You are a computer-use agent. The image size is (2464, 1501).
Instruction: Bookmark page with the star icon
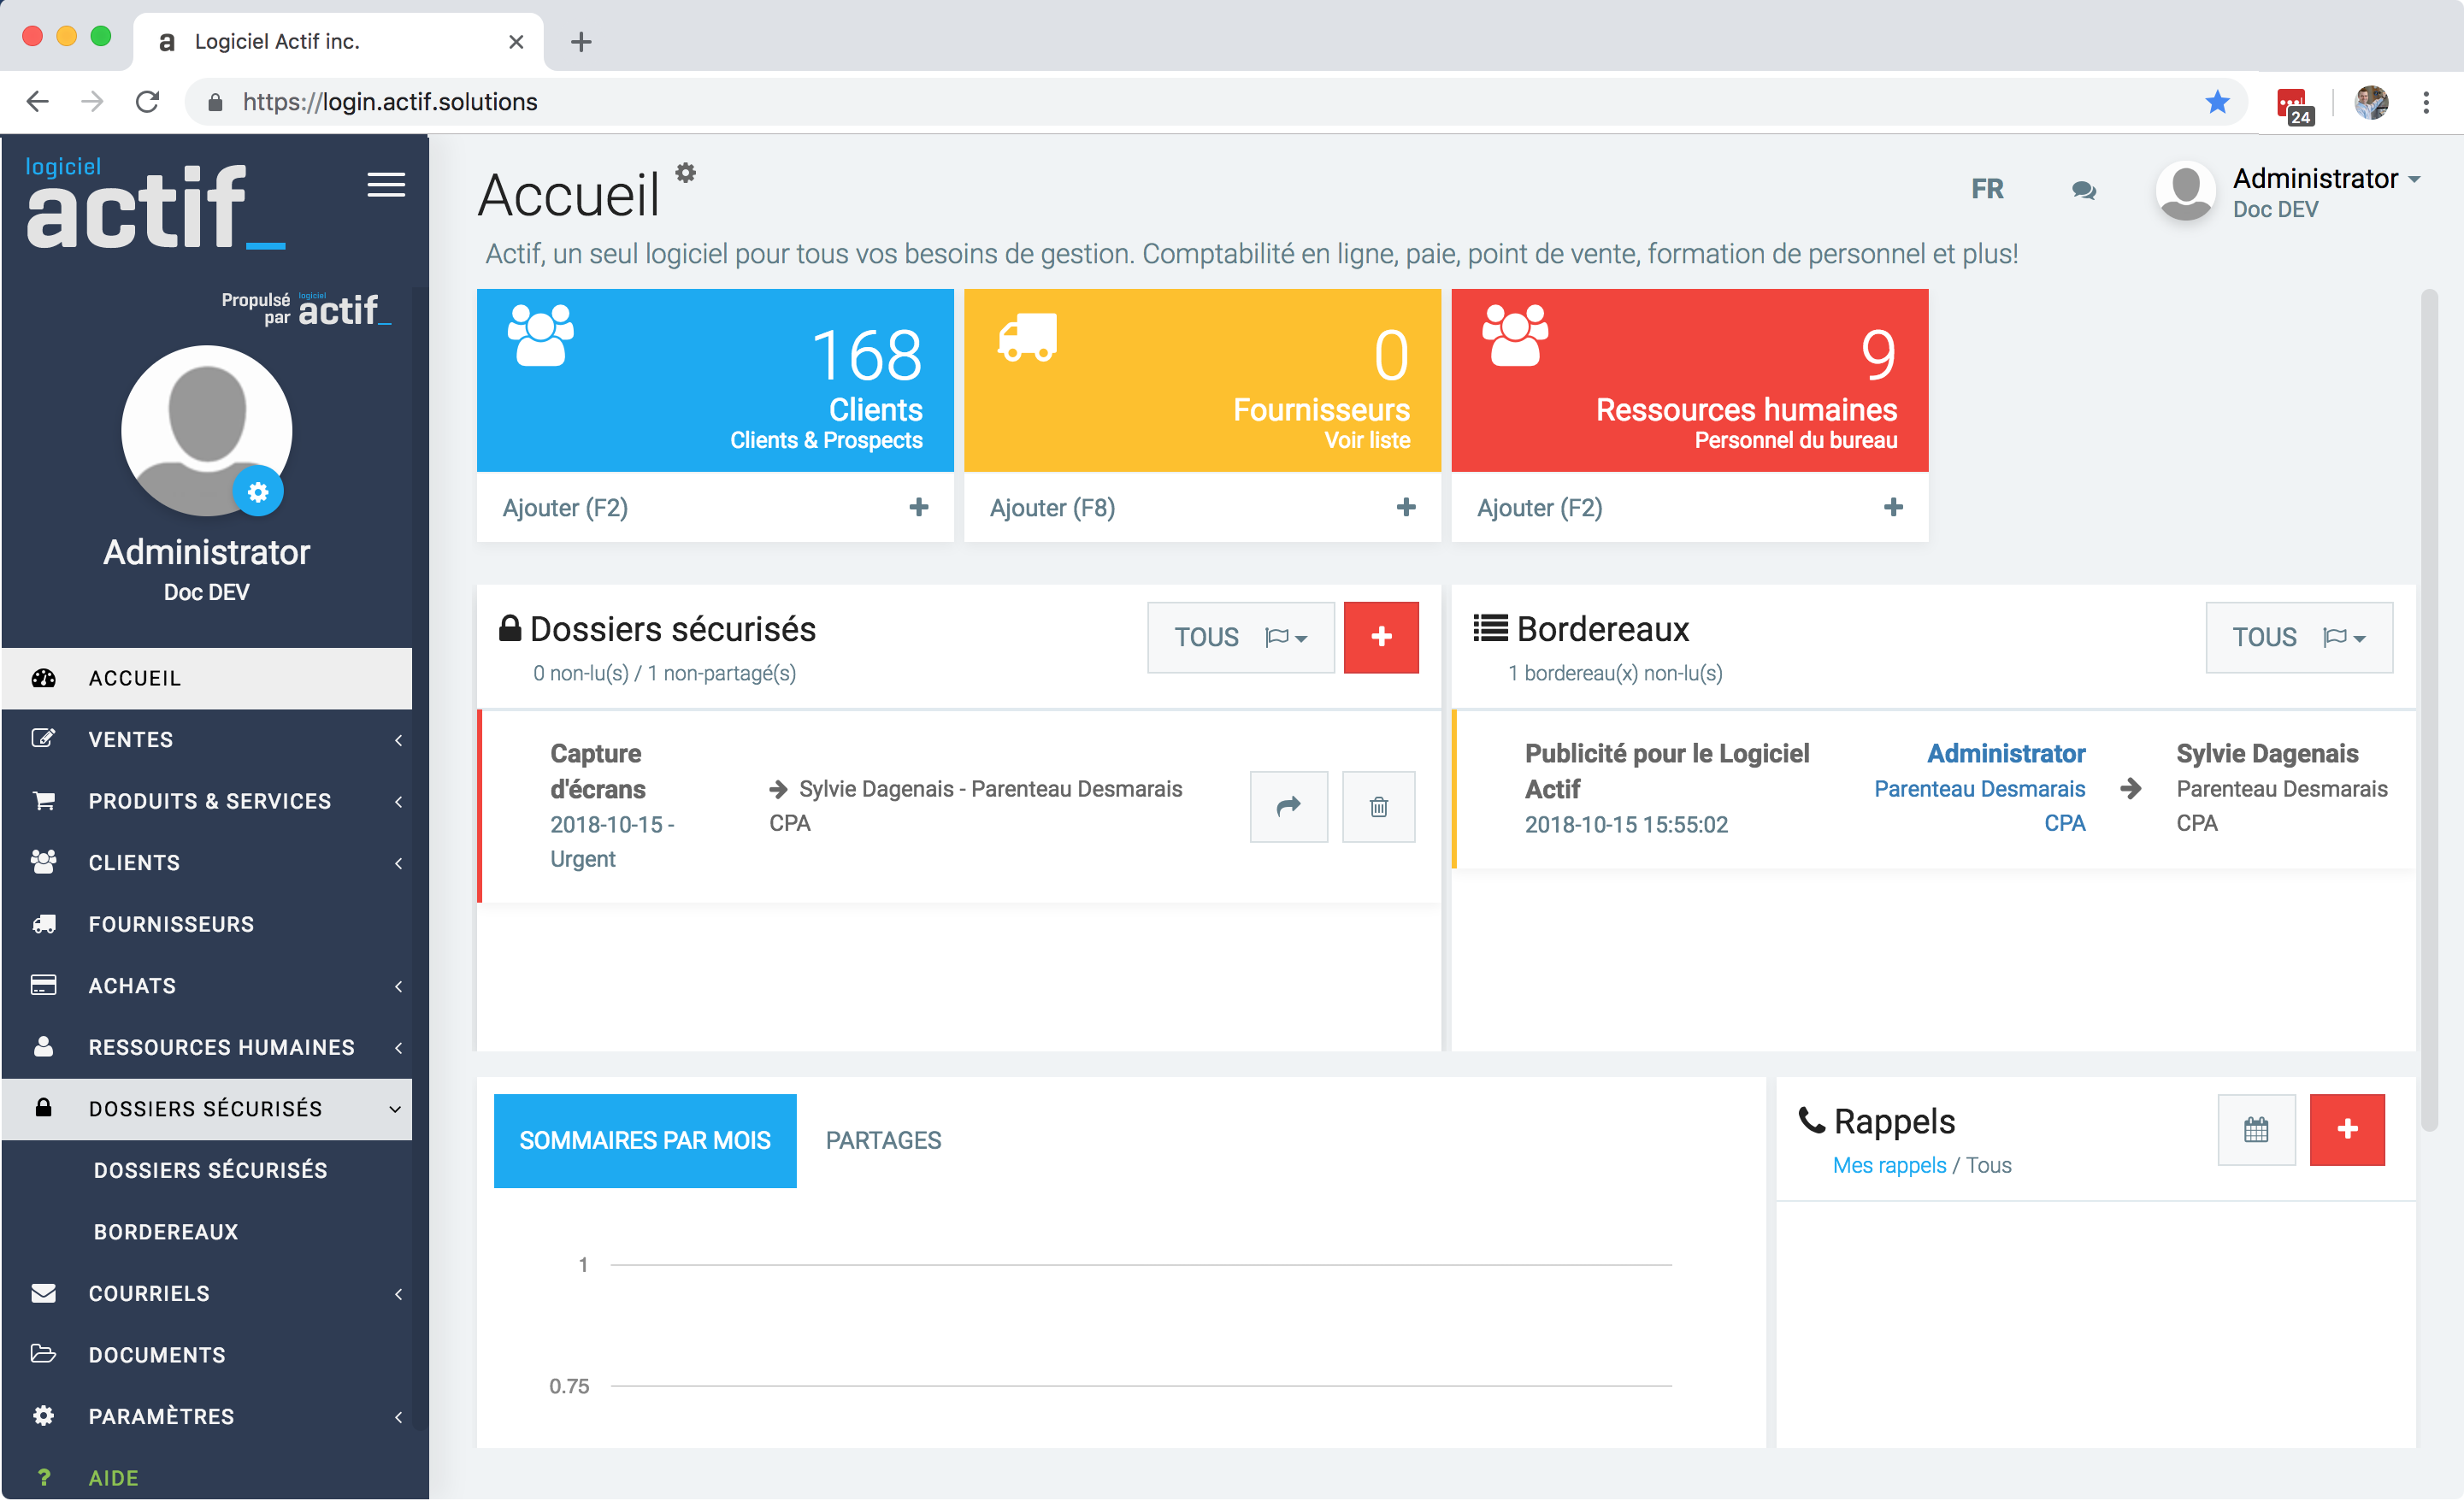click(x=2216, y=102)
